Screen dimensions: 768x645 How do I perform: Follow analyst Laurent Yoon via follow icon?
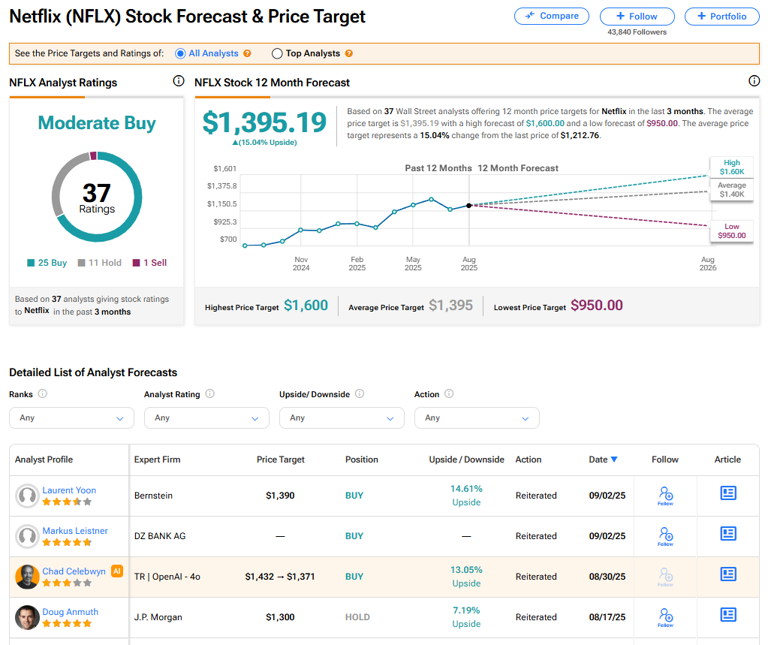[x=665, y=496]
